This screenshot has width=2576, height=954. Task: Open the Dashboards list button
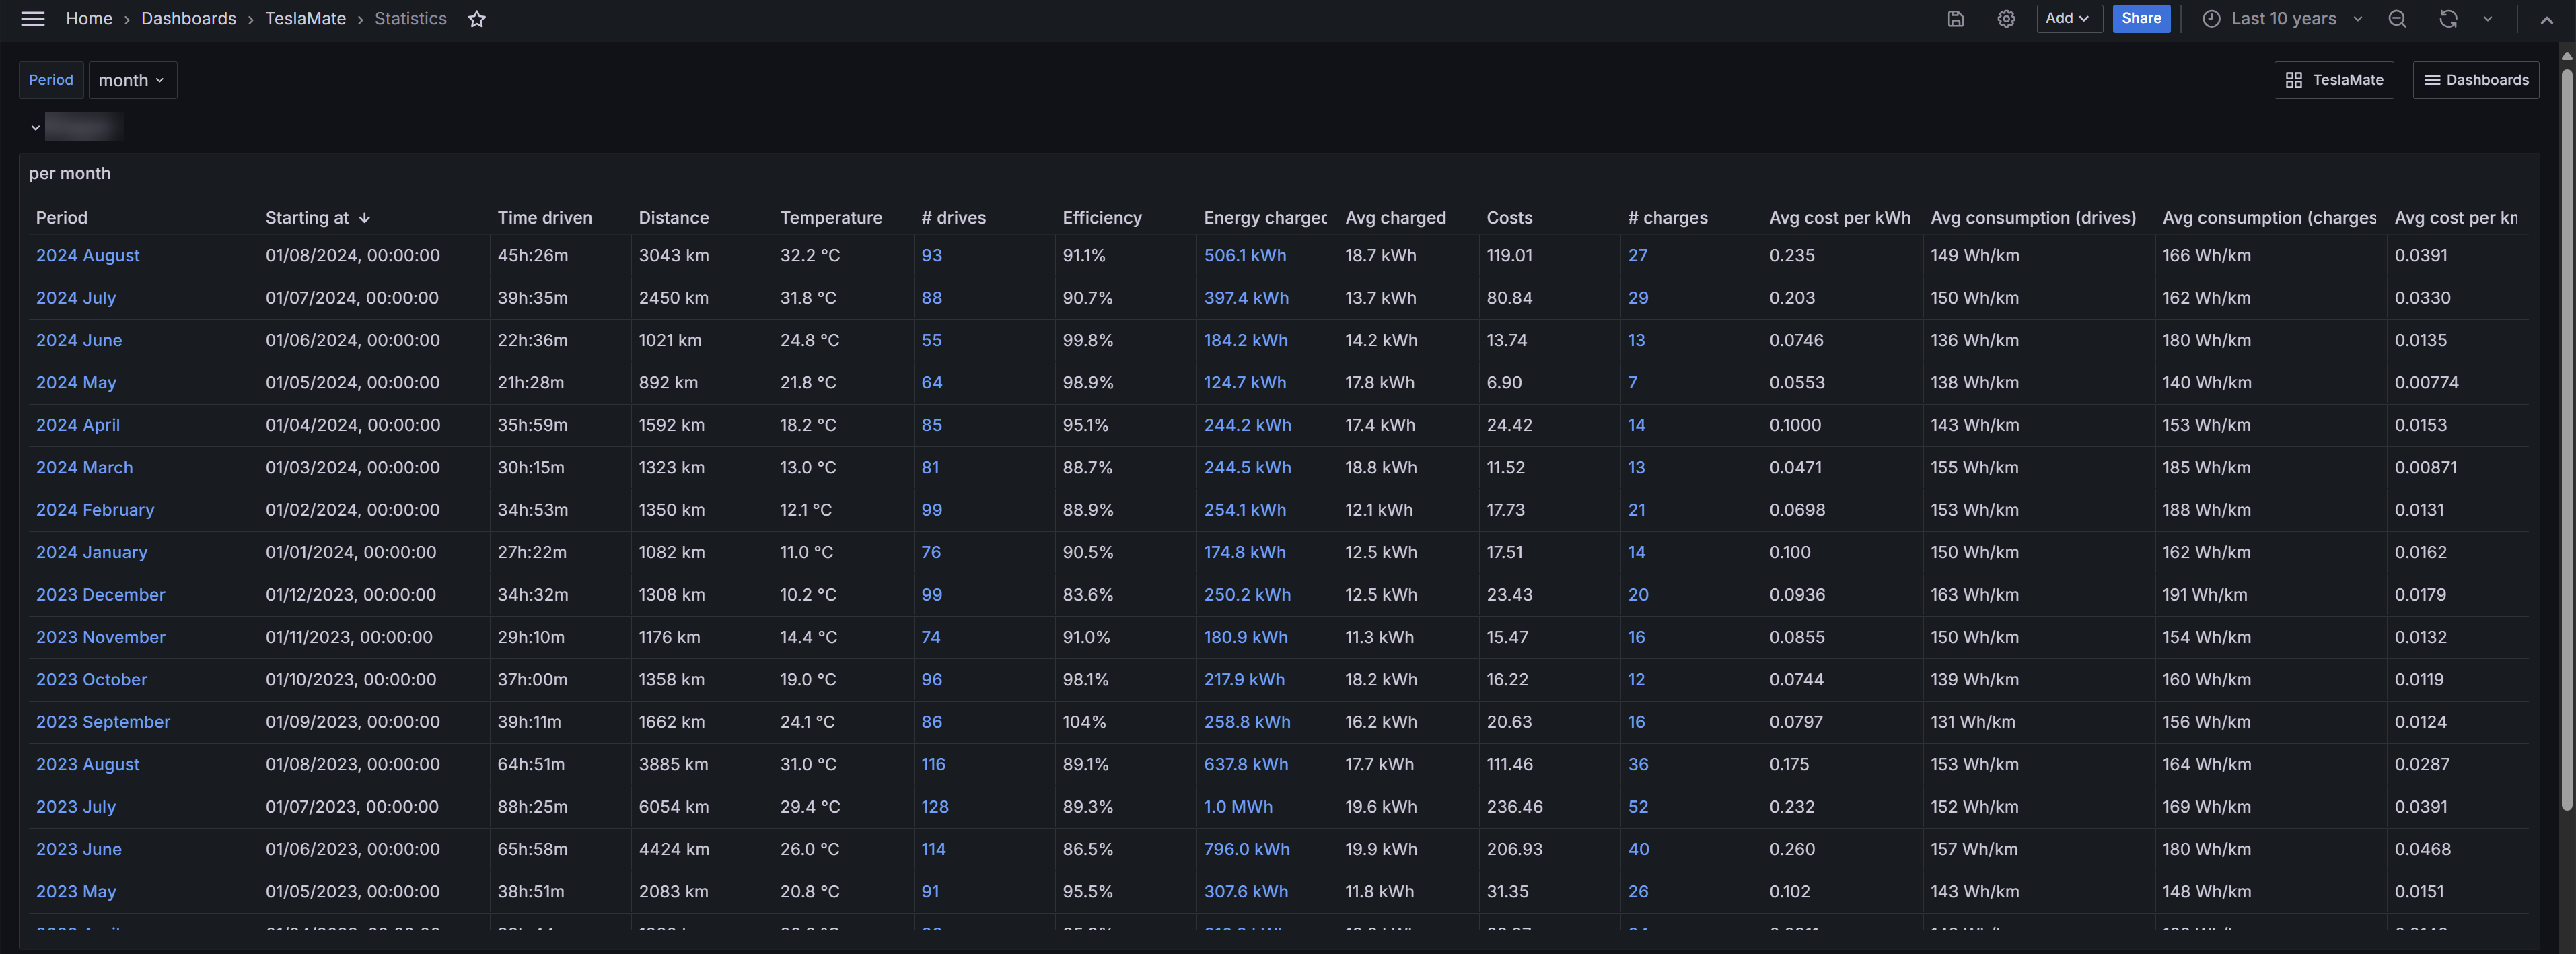pos(2475,80)
